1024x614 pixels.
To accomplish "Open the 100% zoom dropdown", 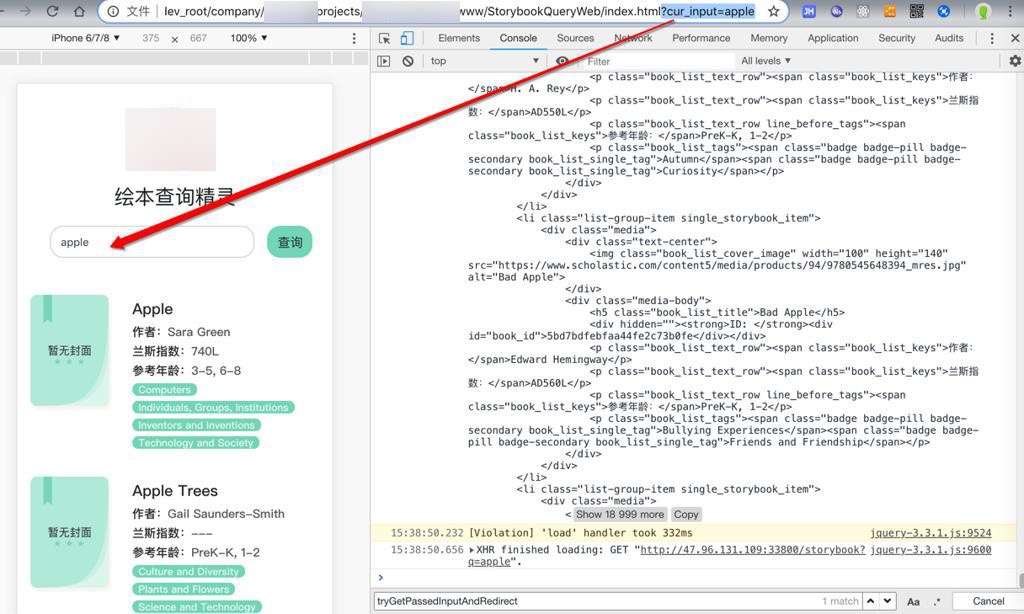I will click(249, 39).
